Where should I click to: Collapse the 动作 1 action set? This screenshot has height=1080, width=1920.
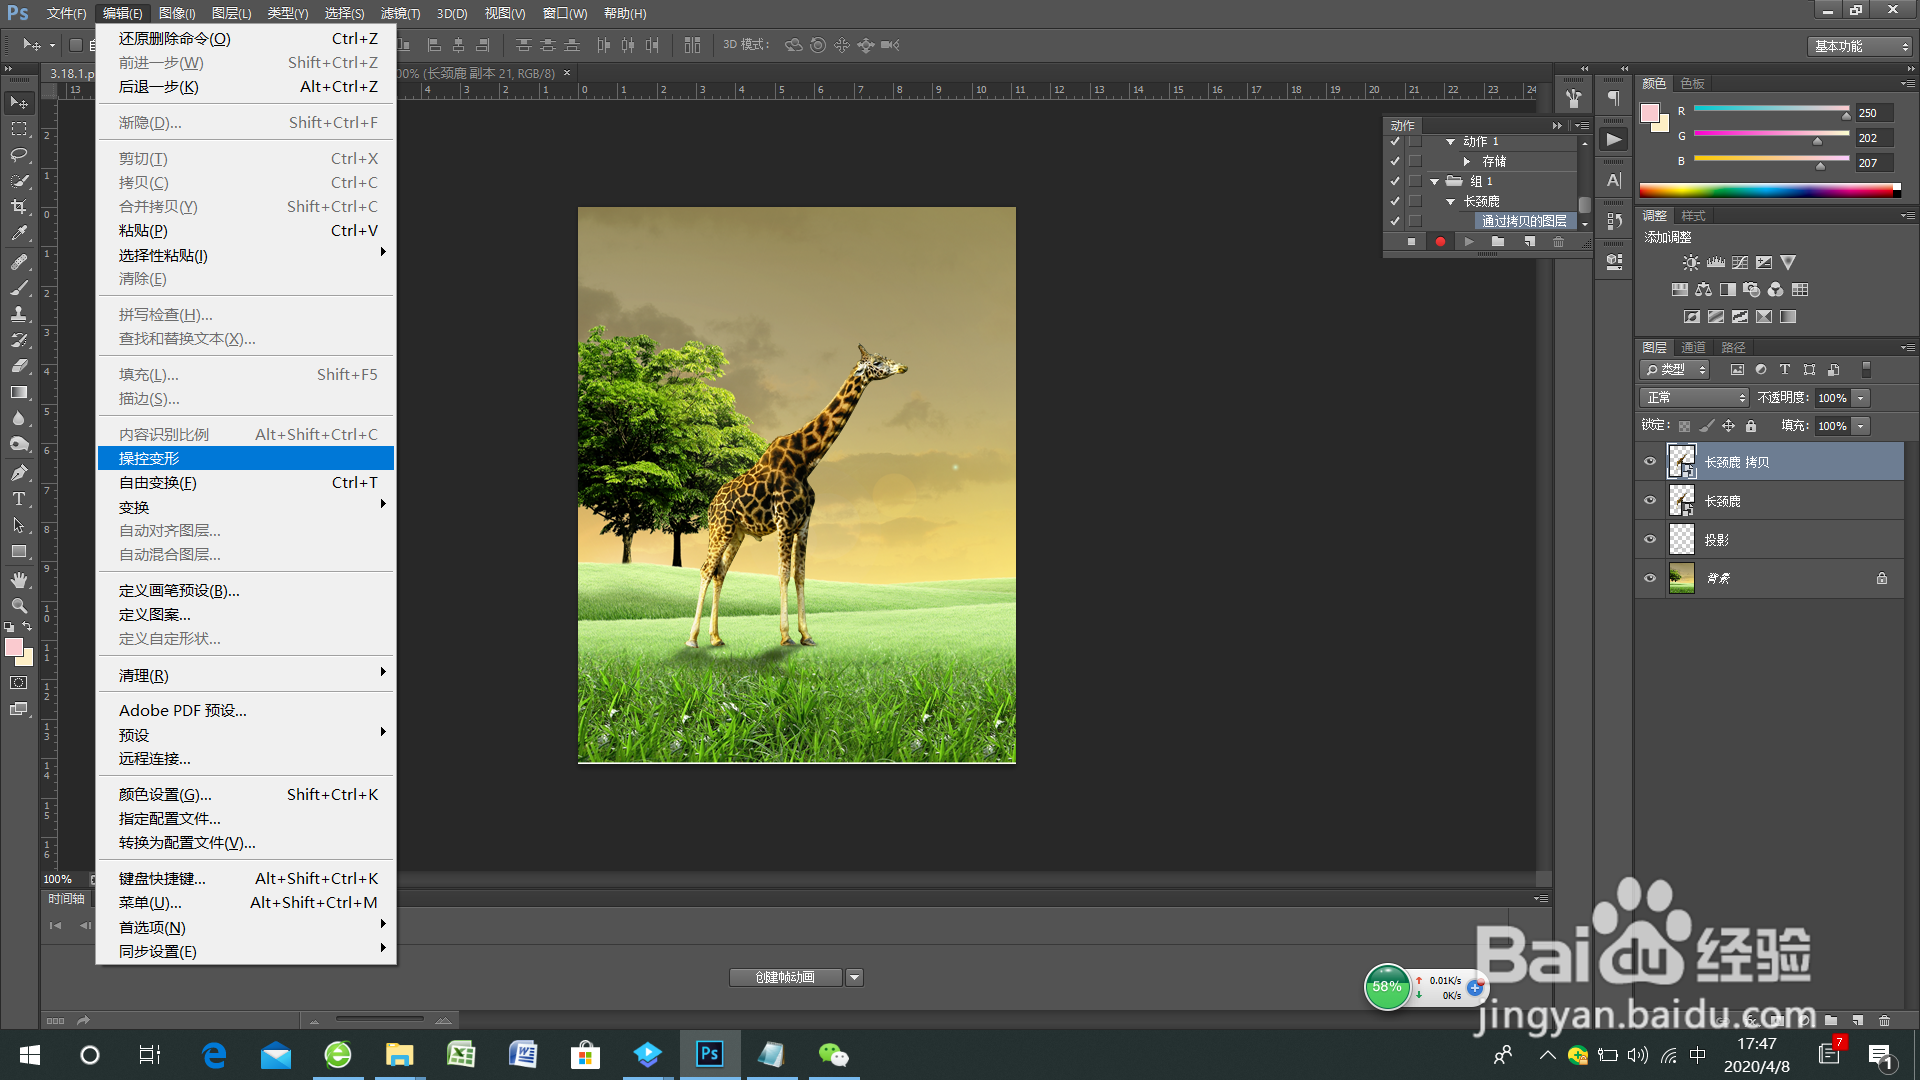pos(1450,142)
